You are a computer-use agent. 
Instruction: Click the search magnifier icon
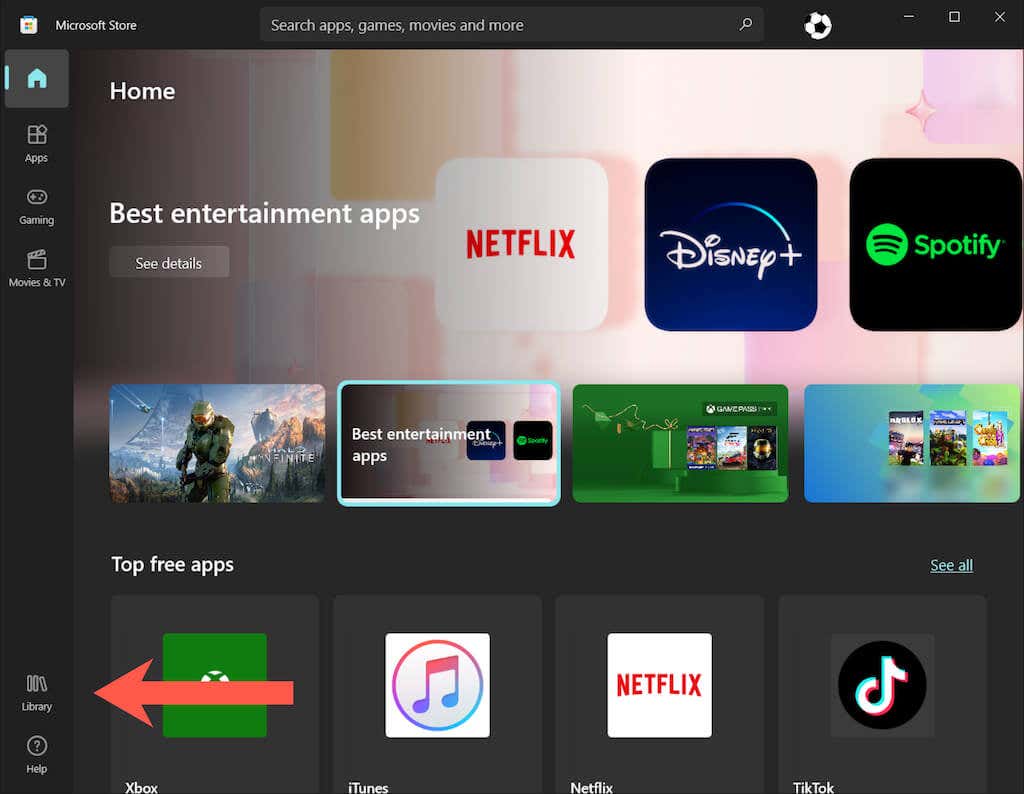(745, 25)
